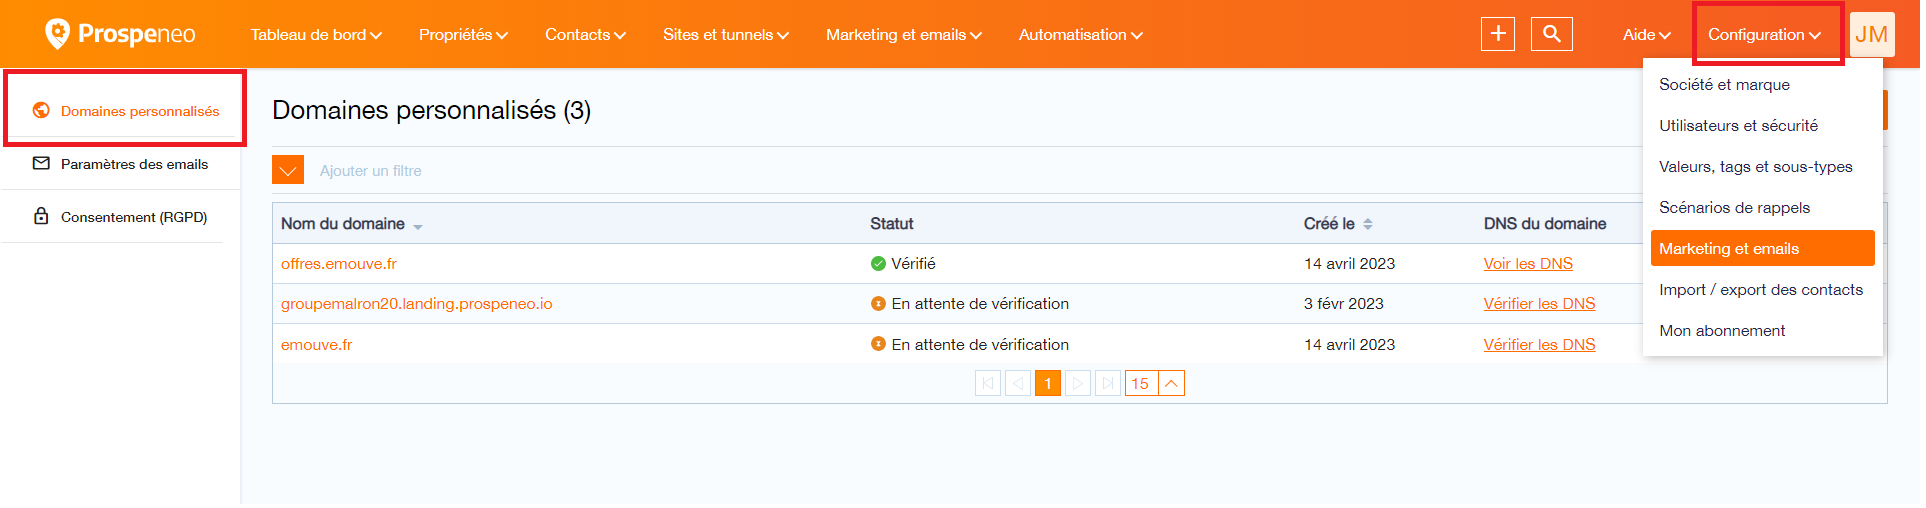
Task: Expand the Contacts menu
Action: click(585, 34)
